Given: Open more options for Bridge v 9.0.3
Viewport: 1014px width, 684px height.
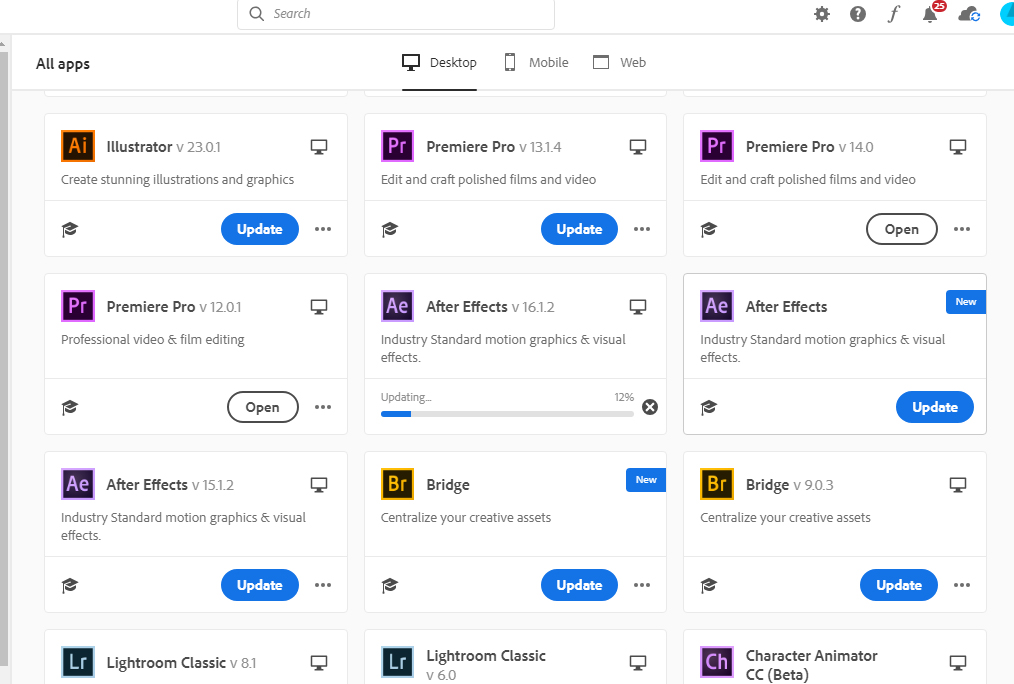Looking at the screenshot, I should (x=961, y=585).
